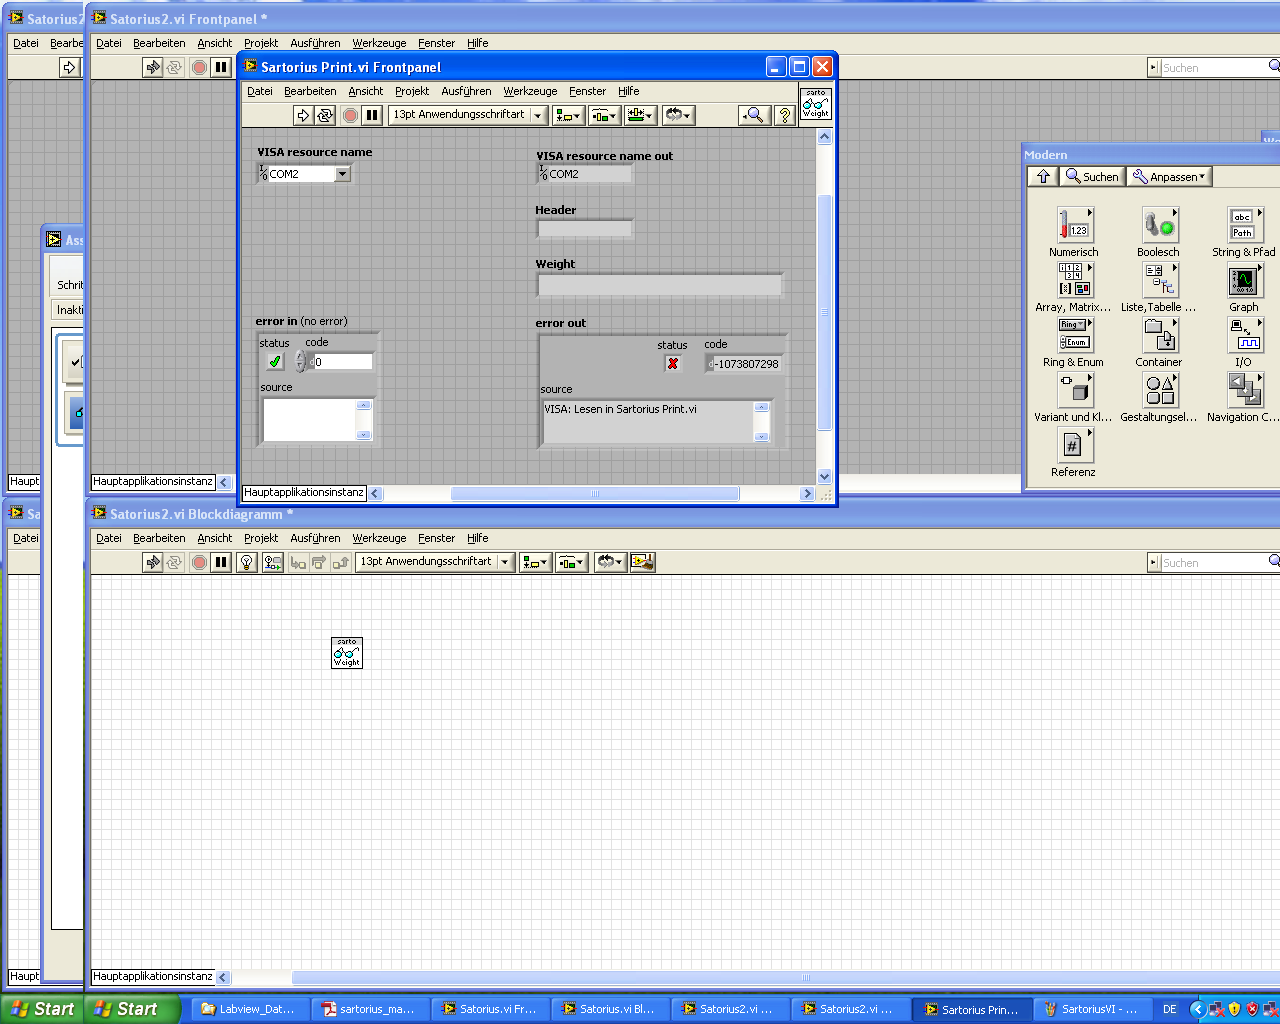Pause execution in Sartorius Print.vi toolbar

372,115
